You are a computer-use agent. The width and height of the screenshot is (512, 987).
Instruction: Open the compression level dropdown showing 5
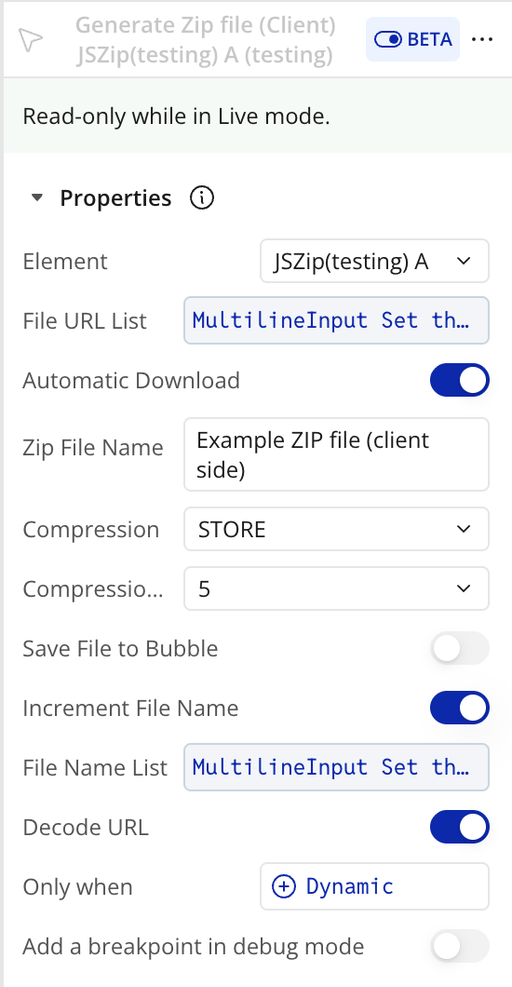click(x=336, y=589)
